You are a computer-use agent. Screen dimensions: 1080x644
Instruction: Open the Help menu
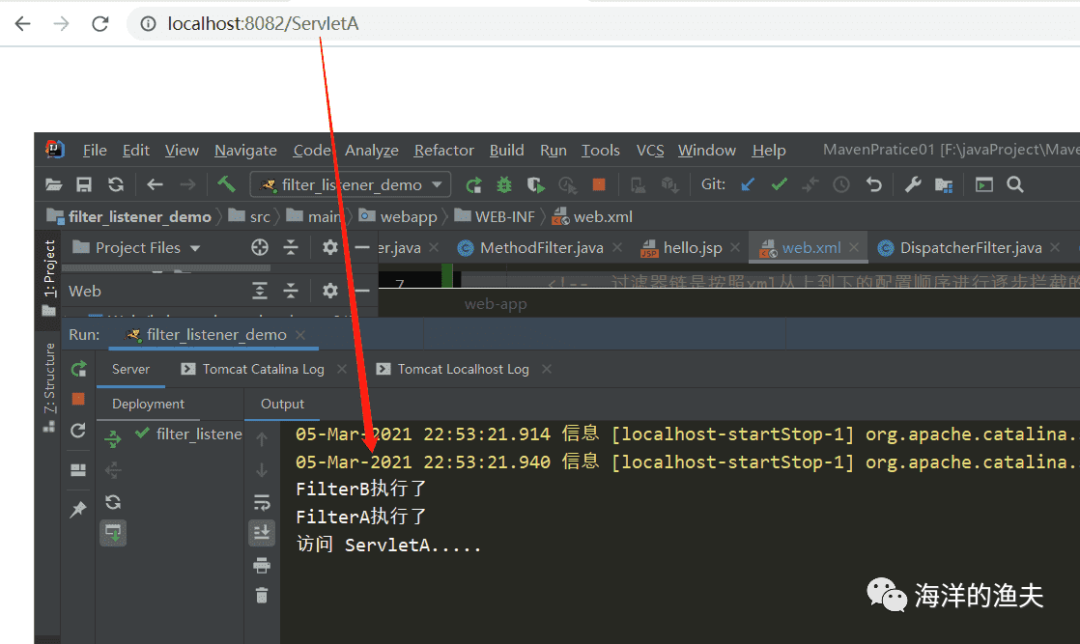(x=769, y=150)
